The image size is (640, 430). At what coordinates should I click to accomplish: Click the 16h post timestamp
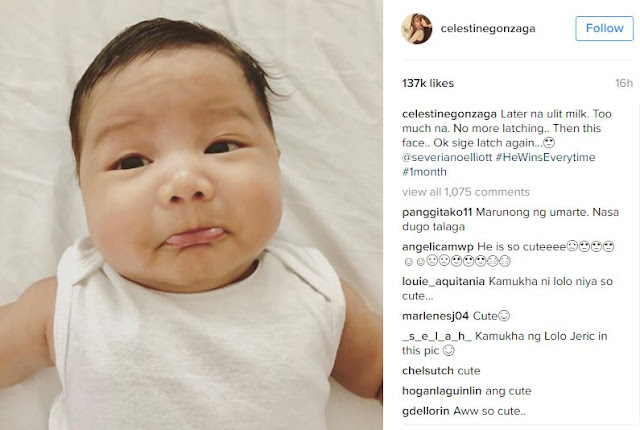[x=624, y=83]
